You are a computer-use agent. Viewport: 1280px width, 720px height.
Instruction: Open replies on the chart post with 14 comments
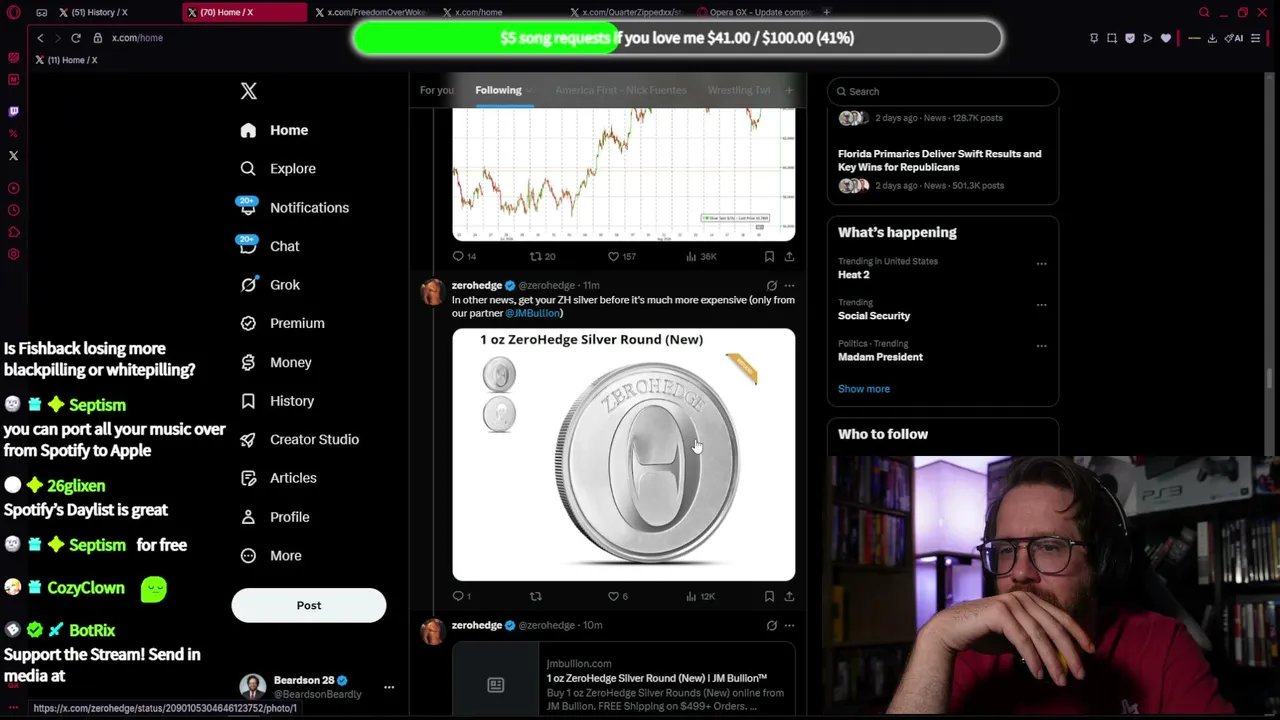(464, 256)
